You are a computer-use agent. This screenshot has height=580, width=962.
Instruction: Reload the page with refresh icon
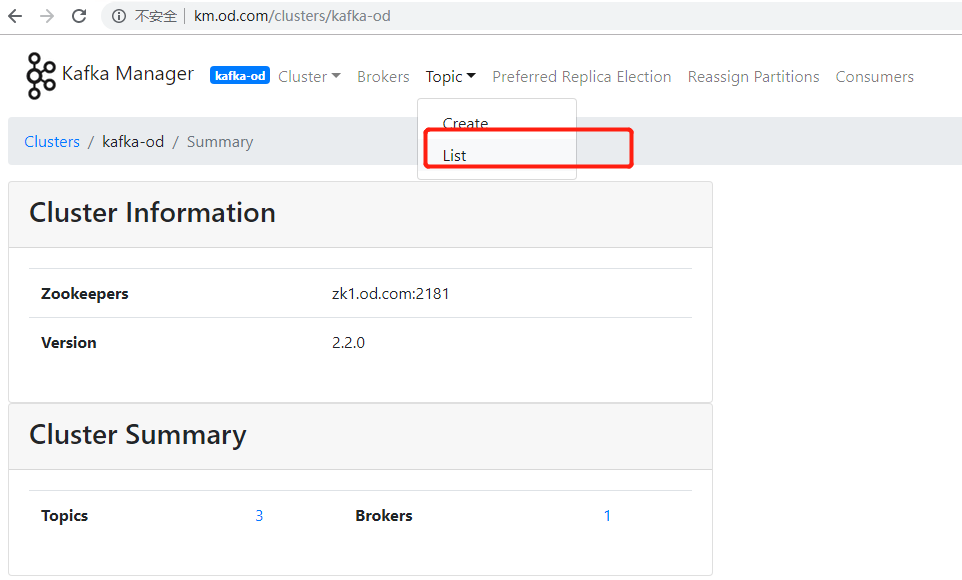[79, 16]
